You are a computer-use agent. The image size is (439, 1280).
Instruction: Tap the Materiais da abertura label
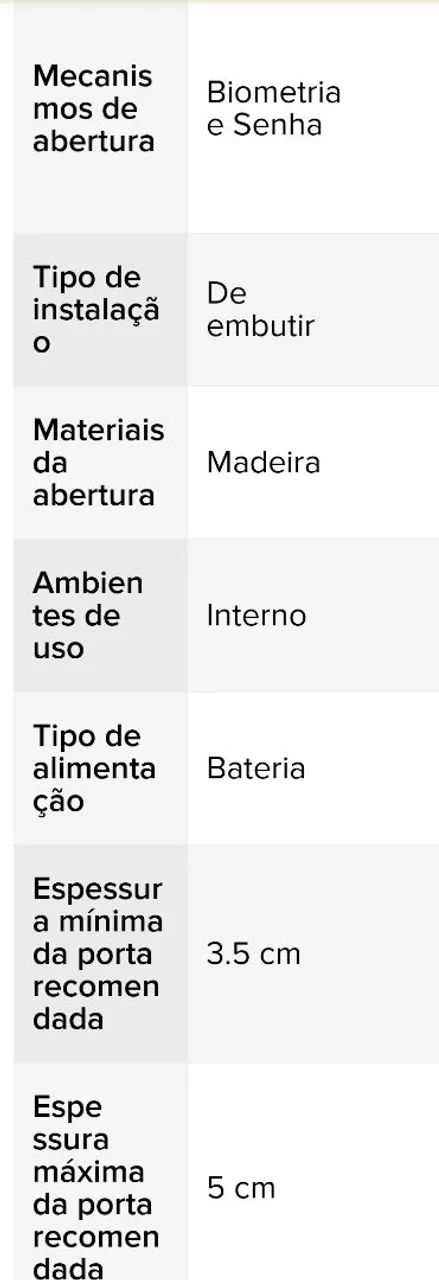(x=100, y=463)
